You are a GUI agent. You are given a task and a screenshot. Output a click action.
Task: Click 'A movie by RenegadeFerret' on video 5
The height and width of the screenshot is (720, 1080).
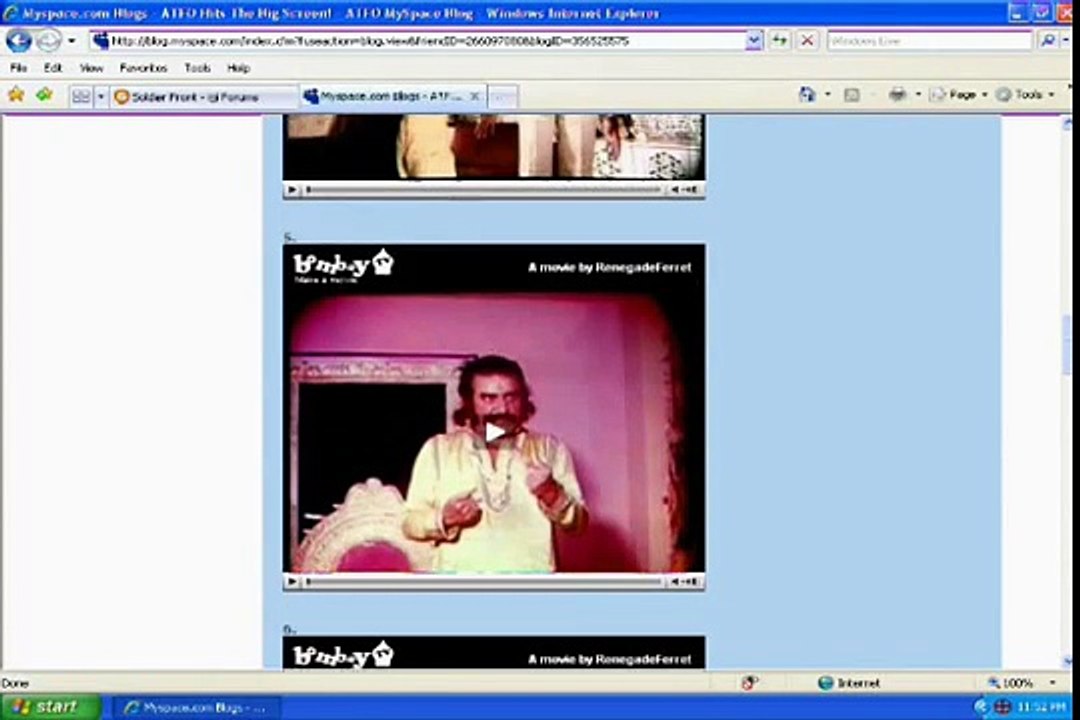[610, 267]
